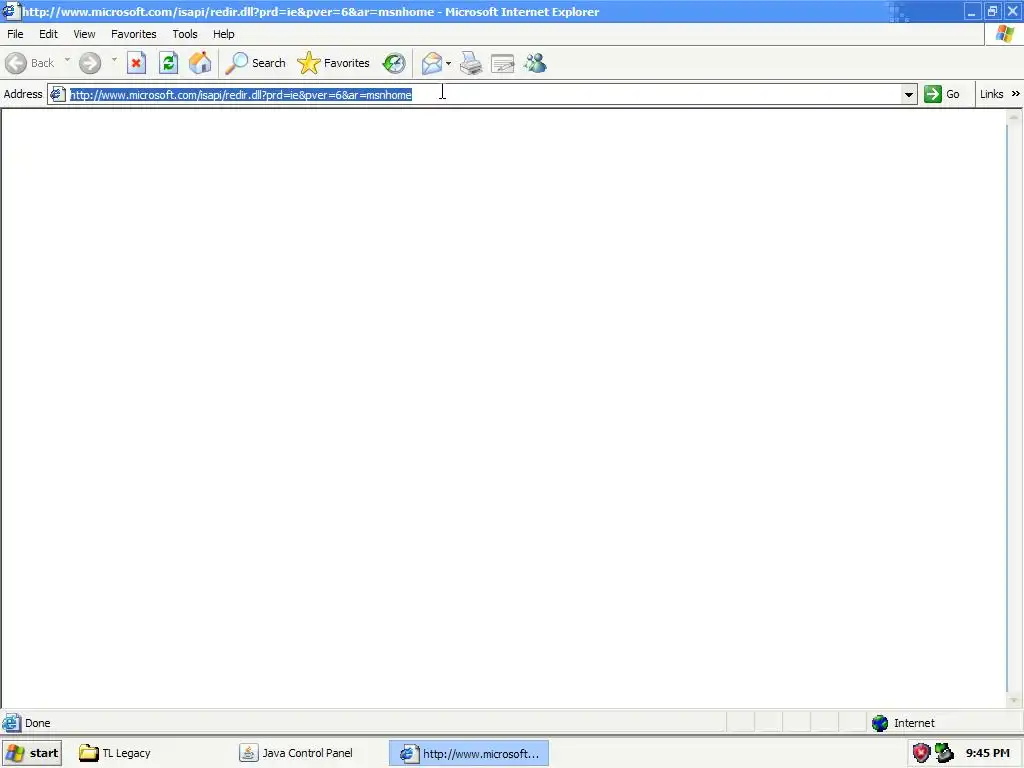The width and height of the screenshot is (1024, 768).
Task: Open the Favorites star toolbar button
Action: [x=333, y=63]
